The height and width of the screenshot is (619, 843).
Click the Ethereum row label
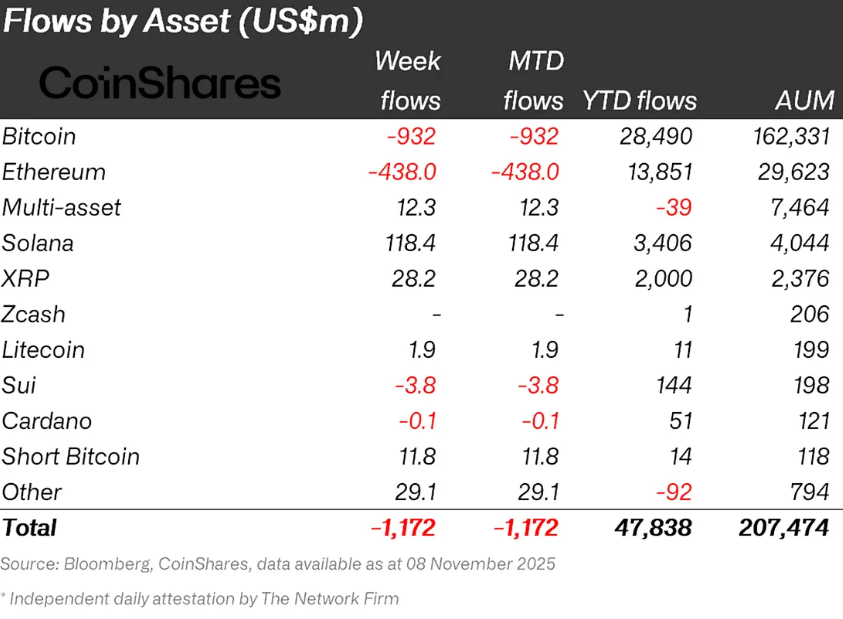(53, 172)
